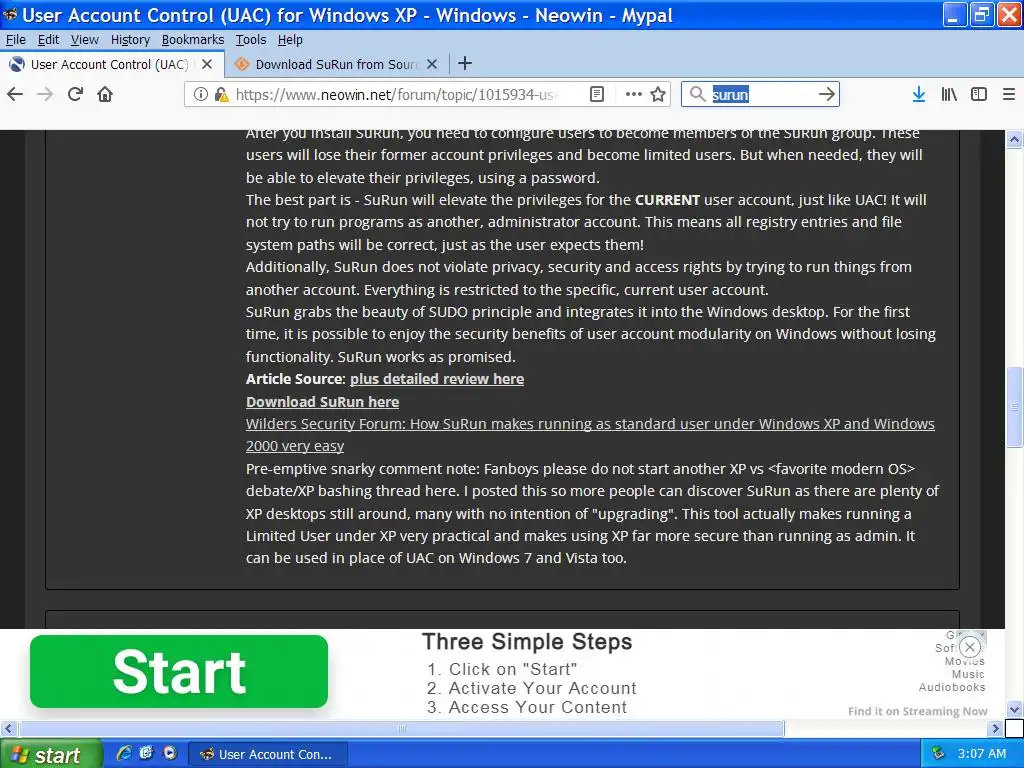This screenshot has height=768, width=1024.
Task: Click the second quick launch icon
Action: pos(146,754)
